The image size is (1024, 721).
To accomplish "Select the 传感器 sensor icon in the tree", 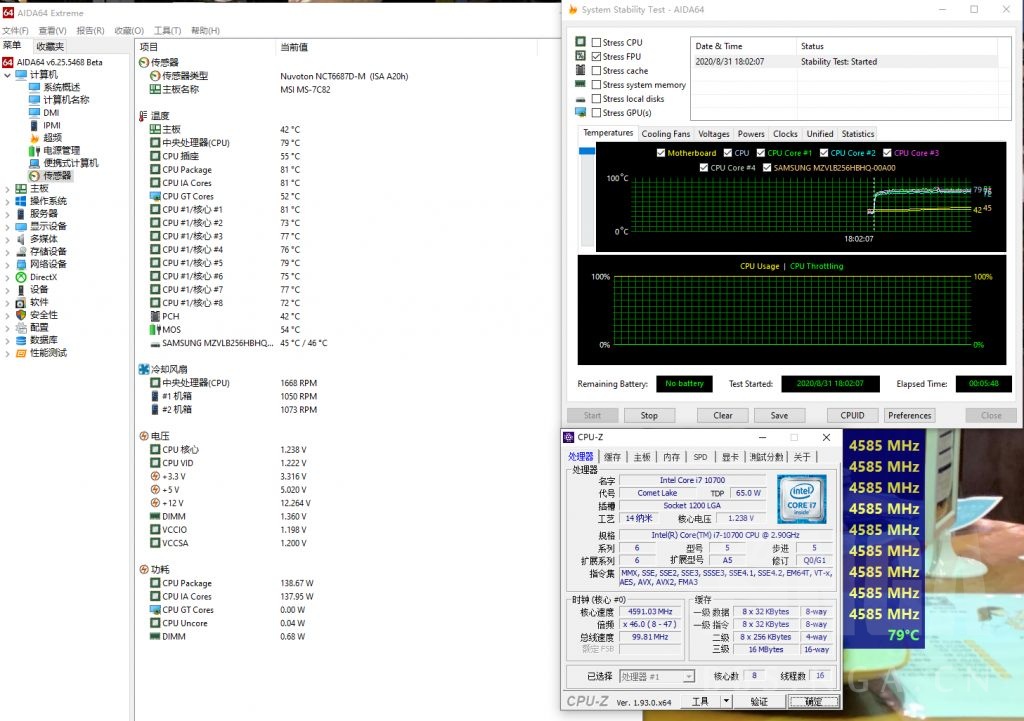I will coord(34,176).
